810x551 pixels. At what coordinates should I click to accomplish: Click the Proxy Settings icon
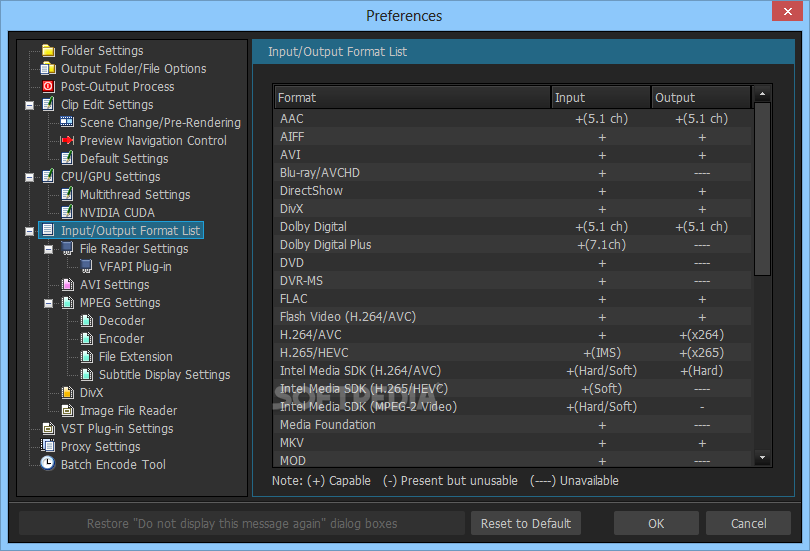49,446
